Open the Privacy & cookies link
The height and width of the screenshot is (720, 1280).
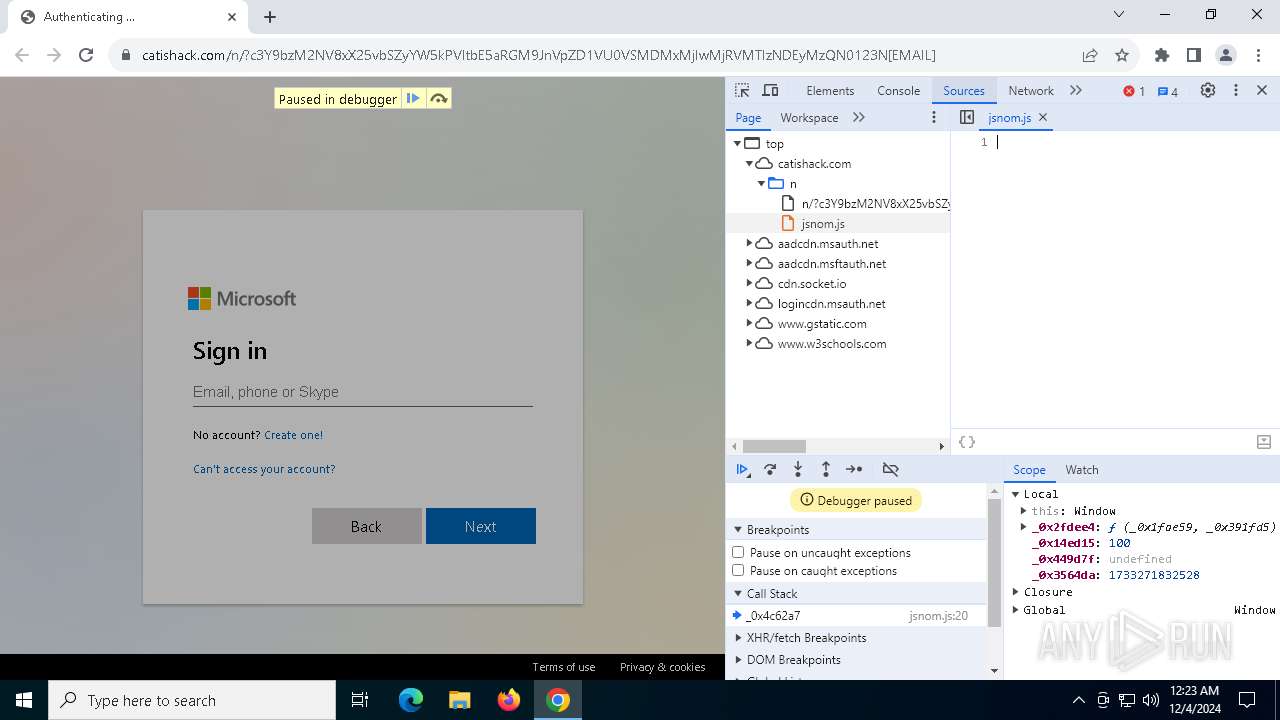click(662, 667)
